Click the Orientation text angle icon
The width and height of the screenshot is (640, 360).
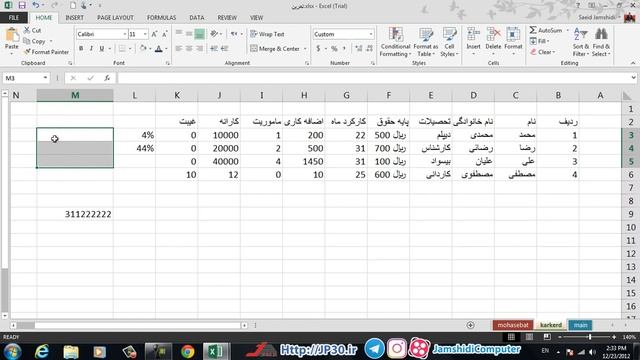point(214,34)
